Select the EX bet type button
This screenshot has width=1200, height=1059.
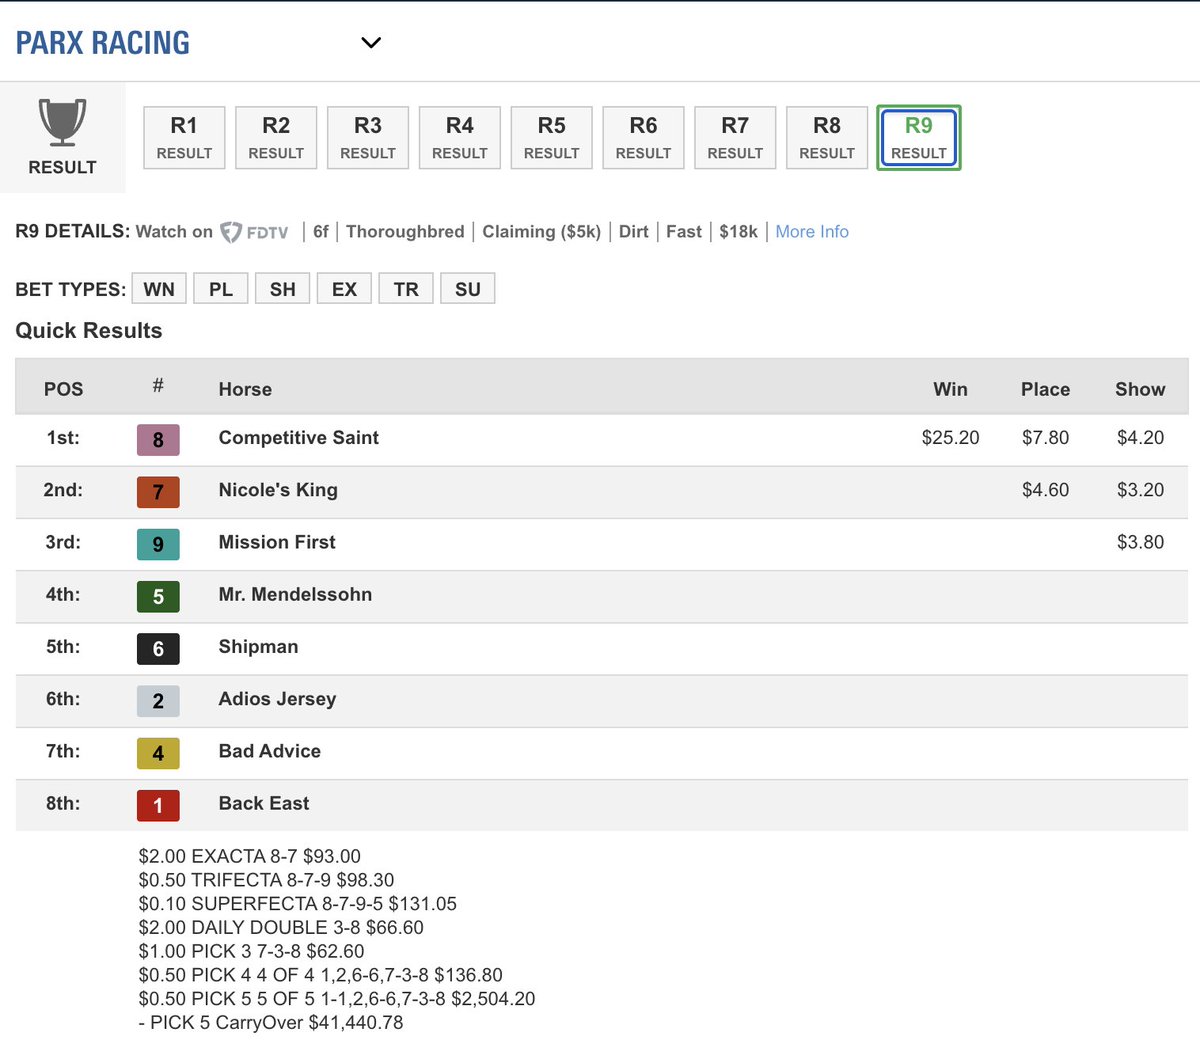point(344,289)
